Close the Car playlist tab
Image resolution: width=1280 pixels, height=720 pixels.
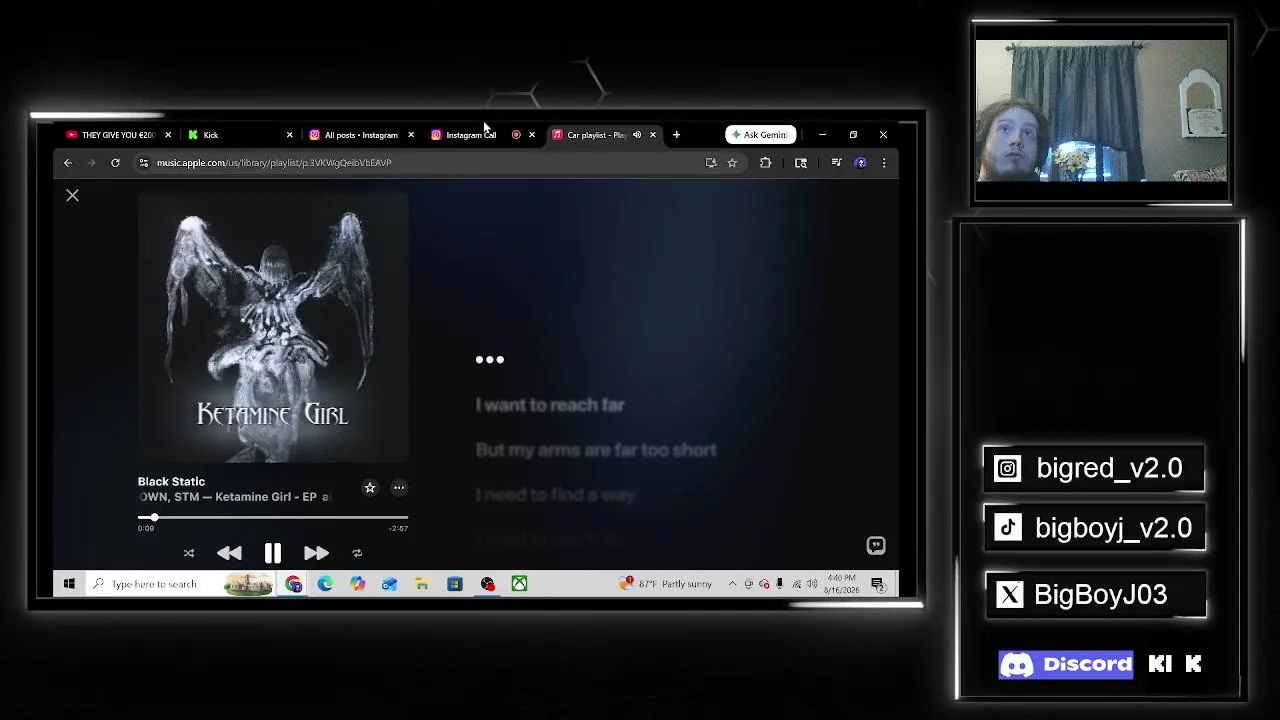(653, 135)
